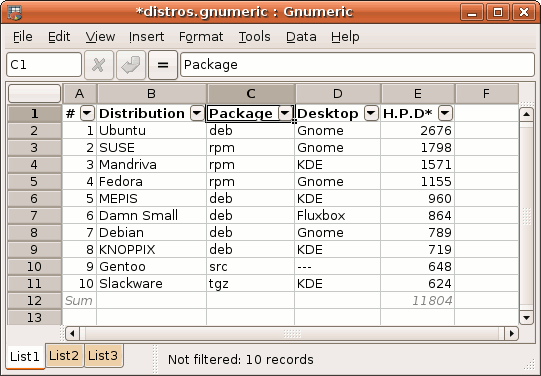Open the File menu
The image size is (541, 376).
tap(23, 37)
